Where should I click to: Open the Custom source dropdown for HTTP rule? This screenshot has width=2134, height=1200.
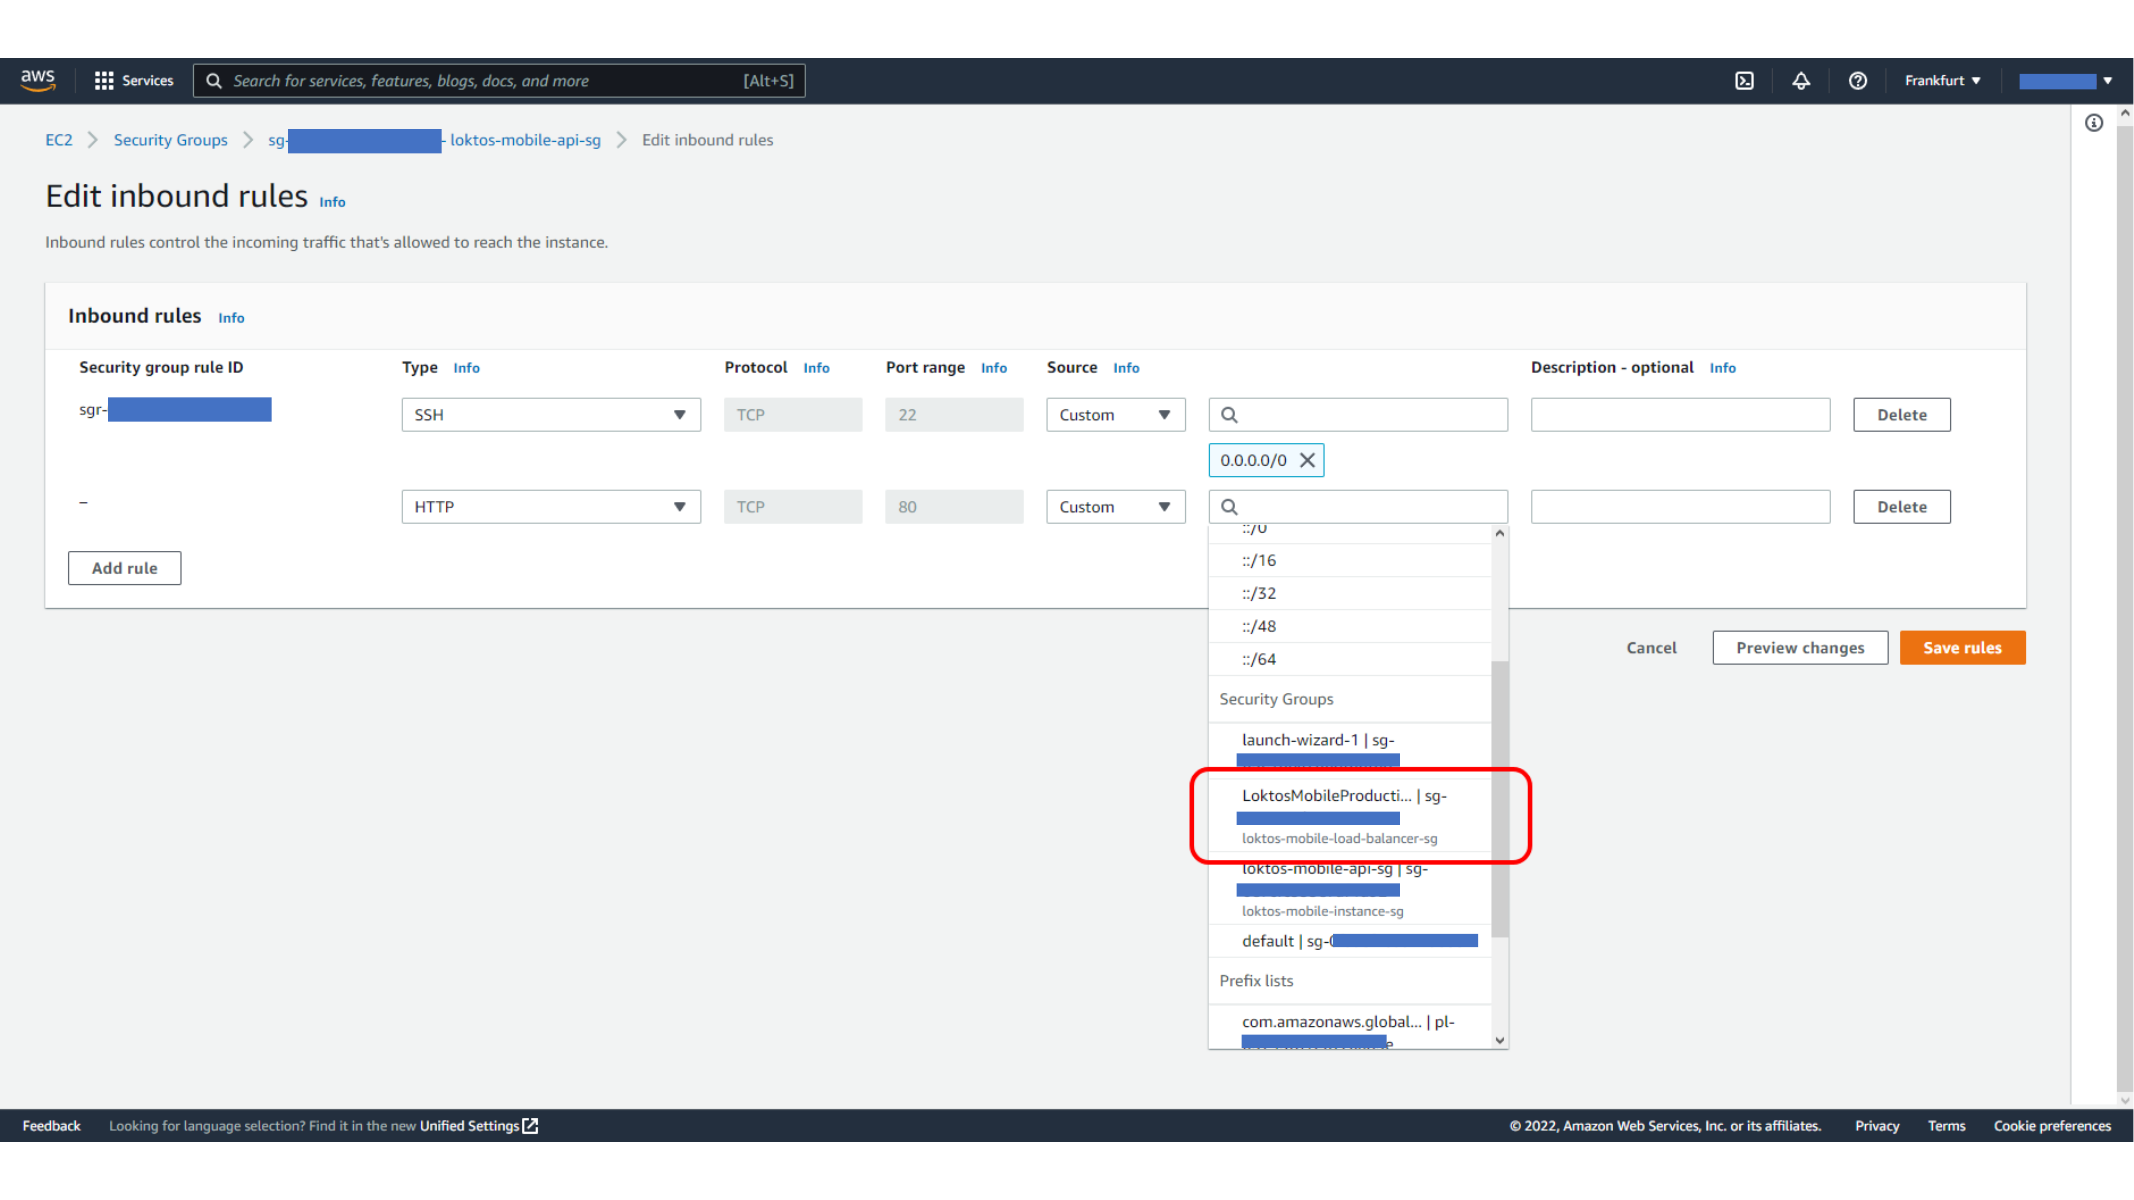pos(1116,507)
